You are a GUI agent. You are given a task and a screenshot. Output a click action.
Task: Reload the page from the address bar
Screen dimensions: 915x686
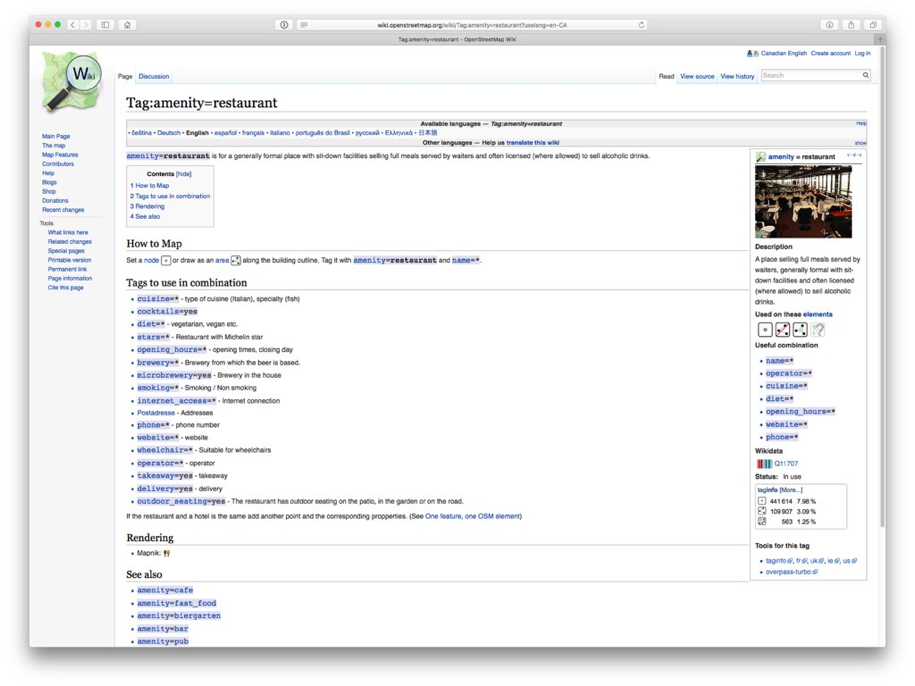pyautogui.click(x=641, y=25)
